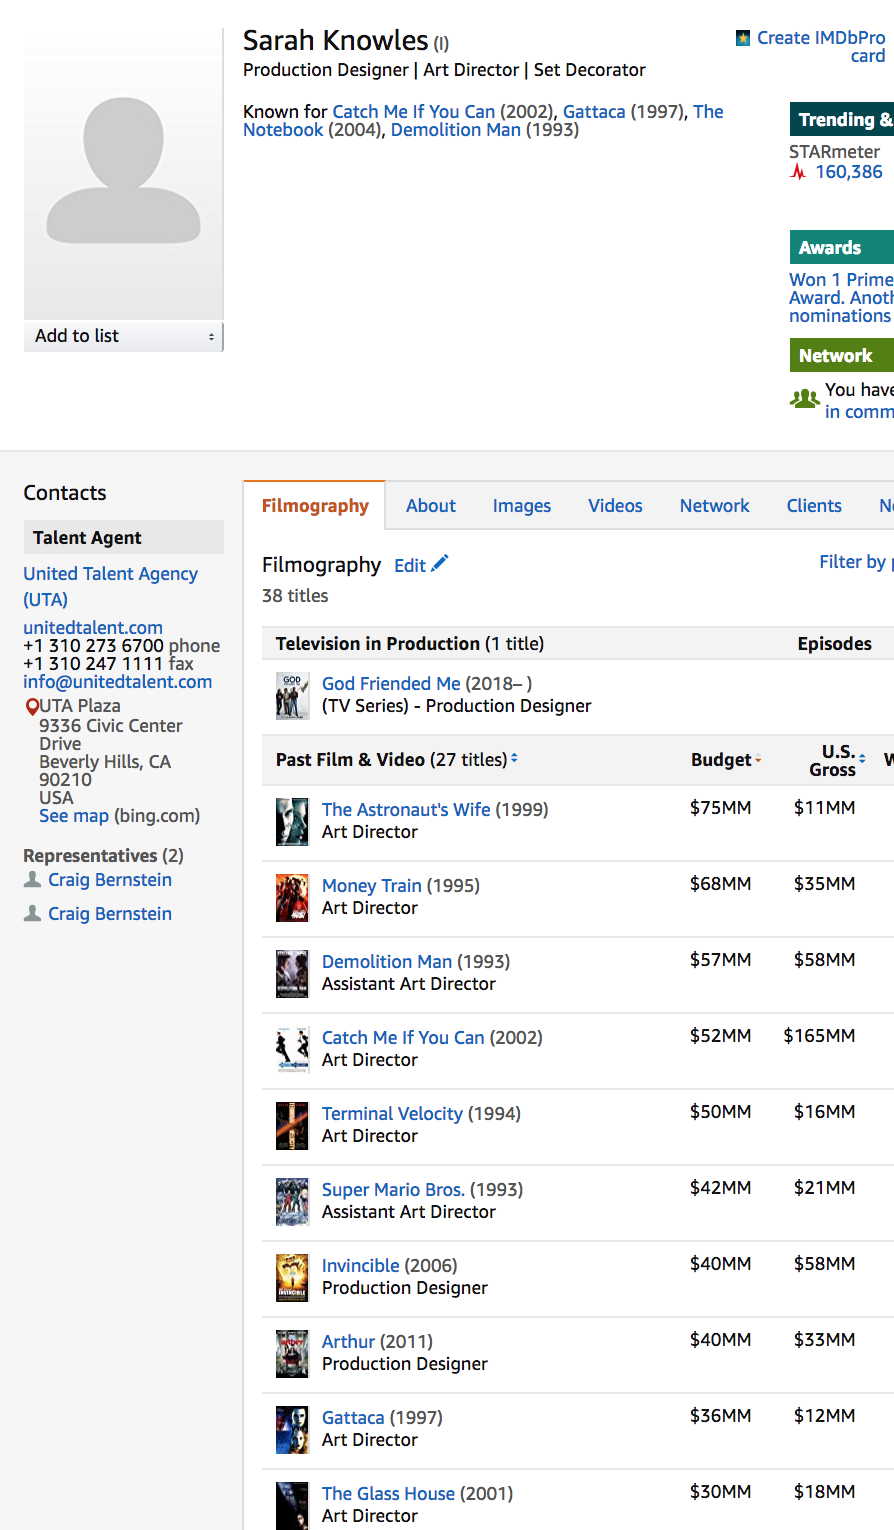This screenshot has height=1530, width=894.
Task: Open the Arthur title link
Action: 348,1342
